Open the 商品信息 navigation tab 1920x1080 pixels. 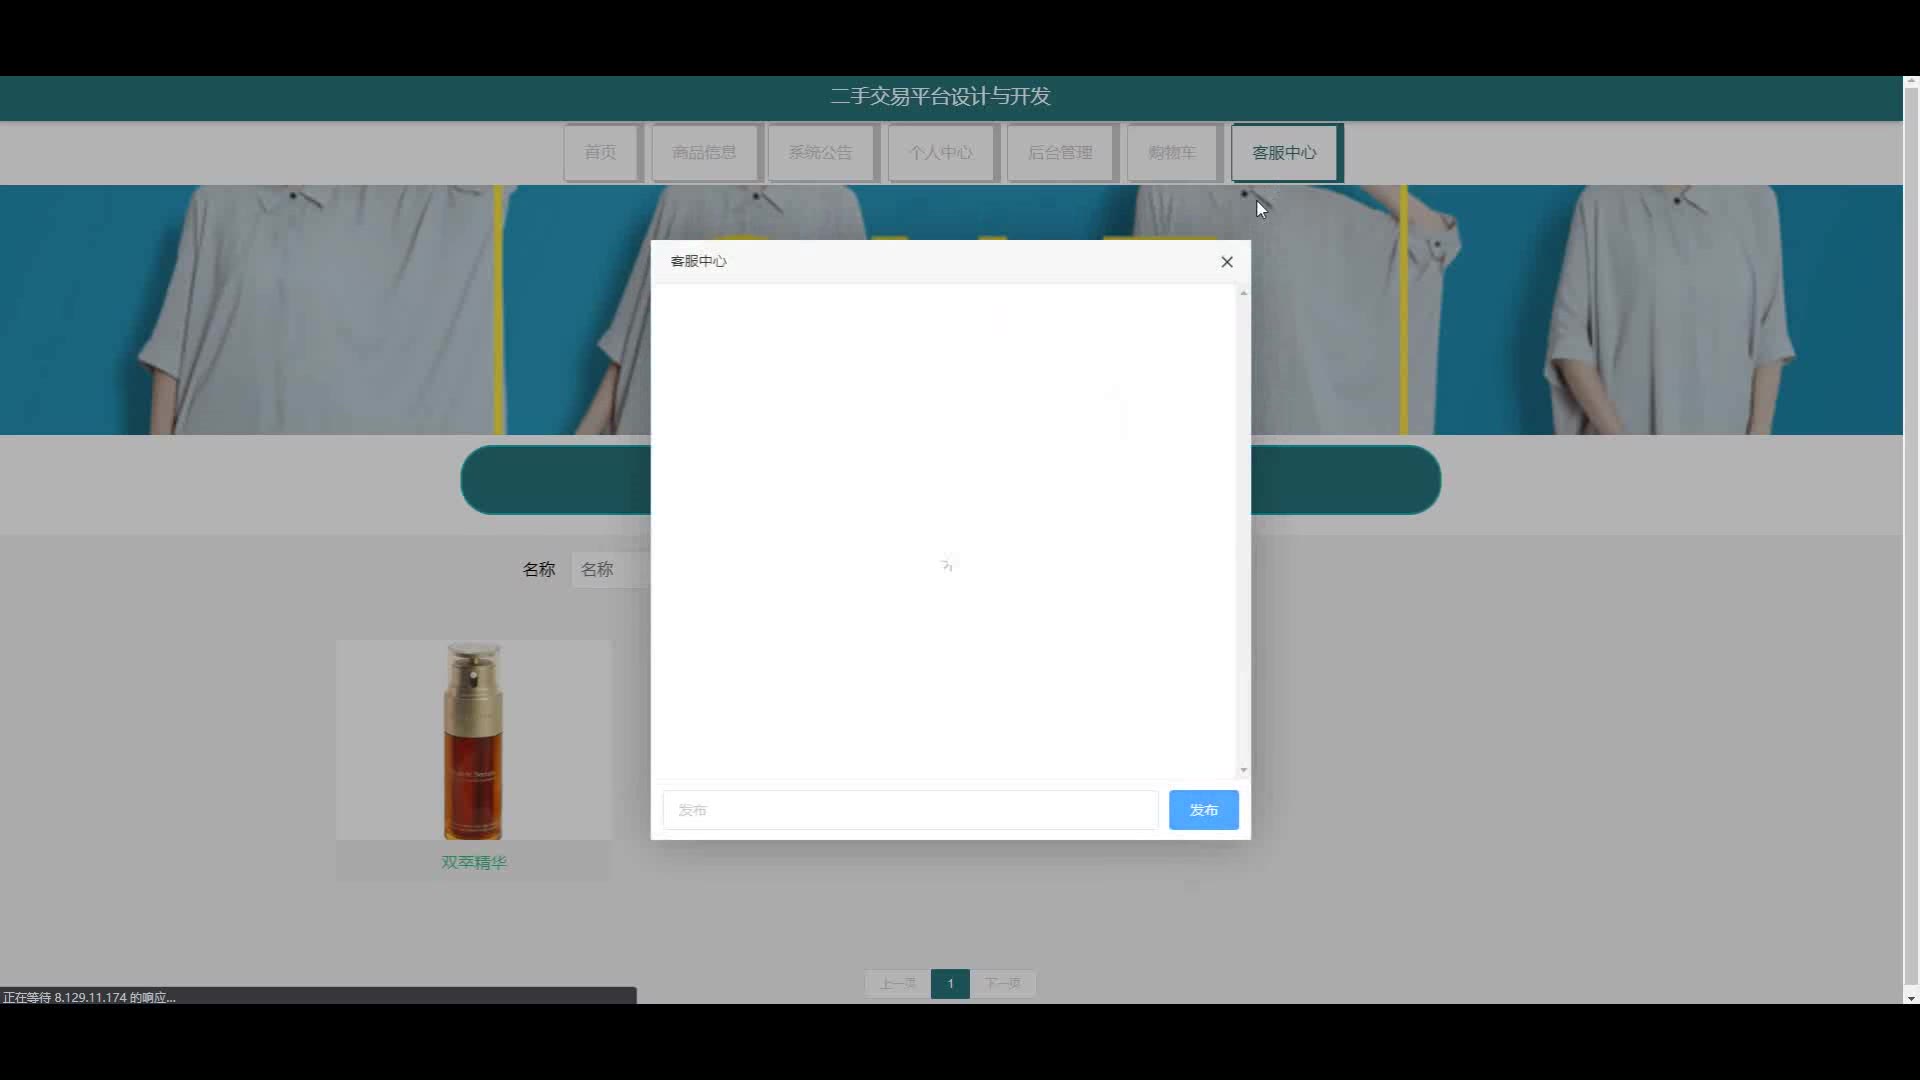click(705, 153)
